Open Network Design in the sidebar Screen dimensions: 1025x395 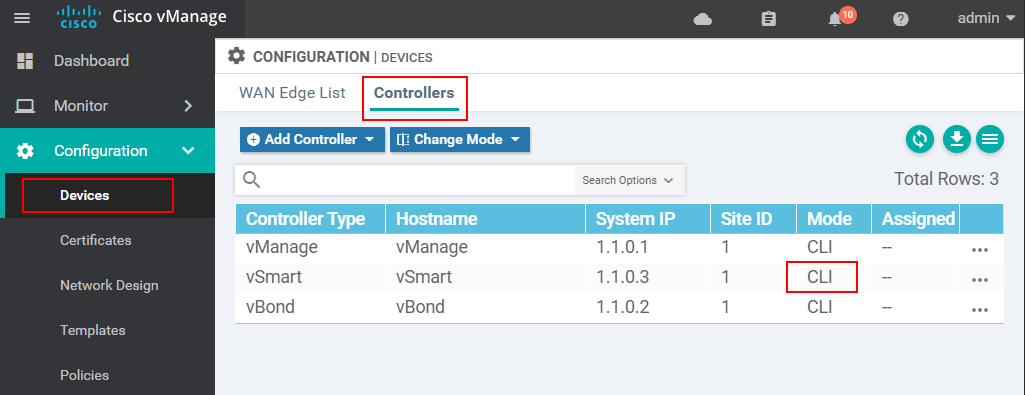tap(109, 285)
